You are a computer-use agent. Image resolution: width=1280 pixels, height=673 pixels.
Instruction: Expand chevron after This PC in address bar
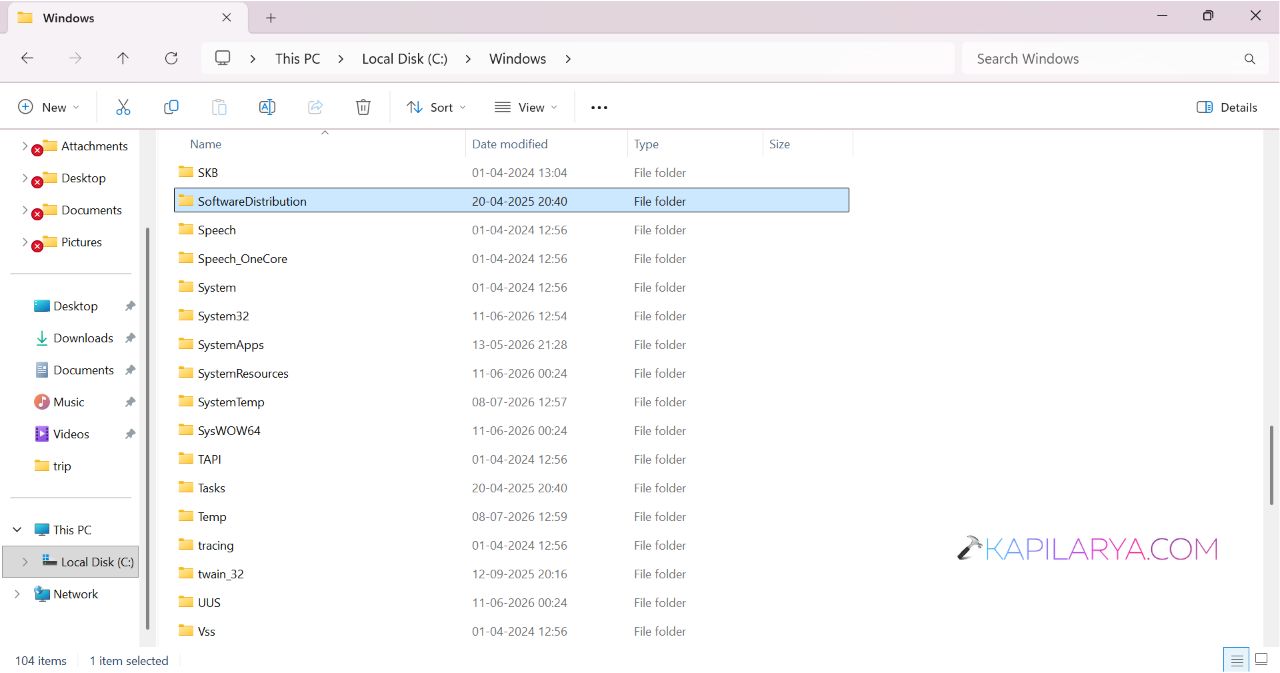(x=340, y=59)
